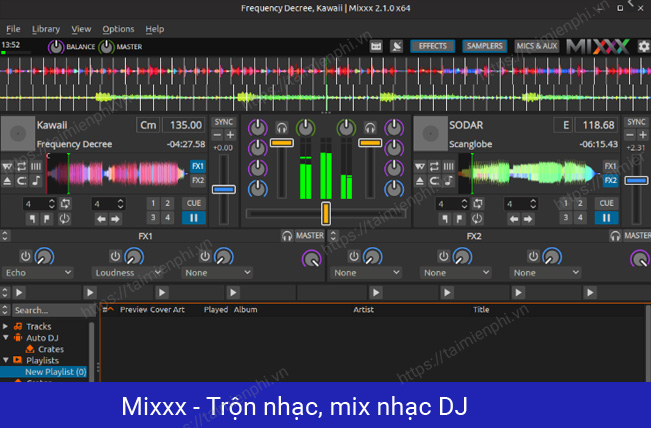Screen dimensions: 651x428
Task: Toggle keylock music note on SODAR deck
Action: [449, 181]
